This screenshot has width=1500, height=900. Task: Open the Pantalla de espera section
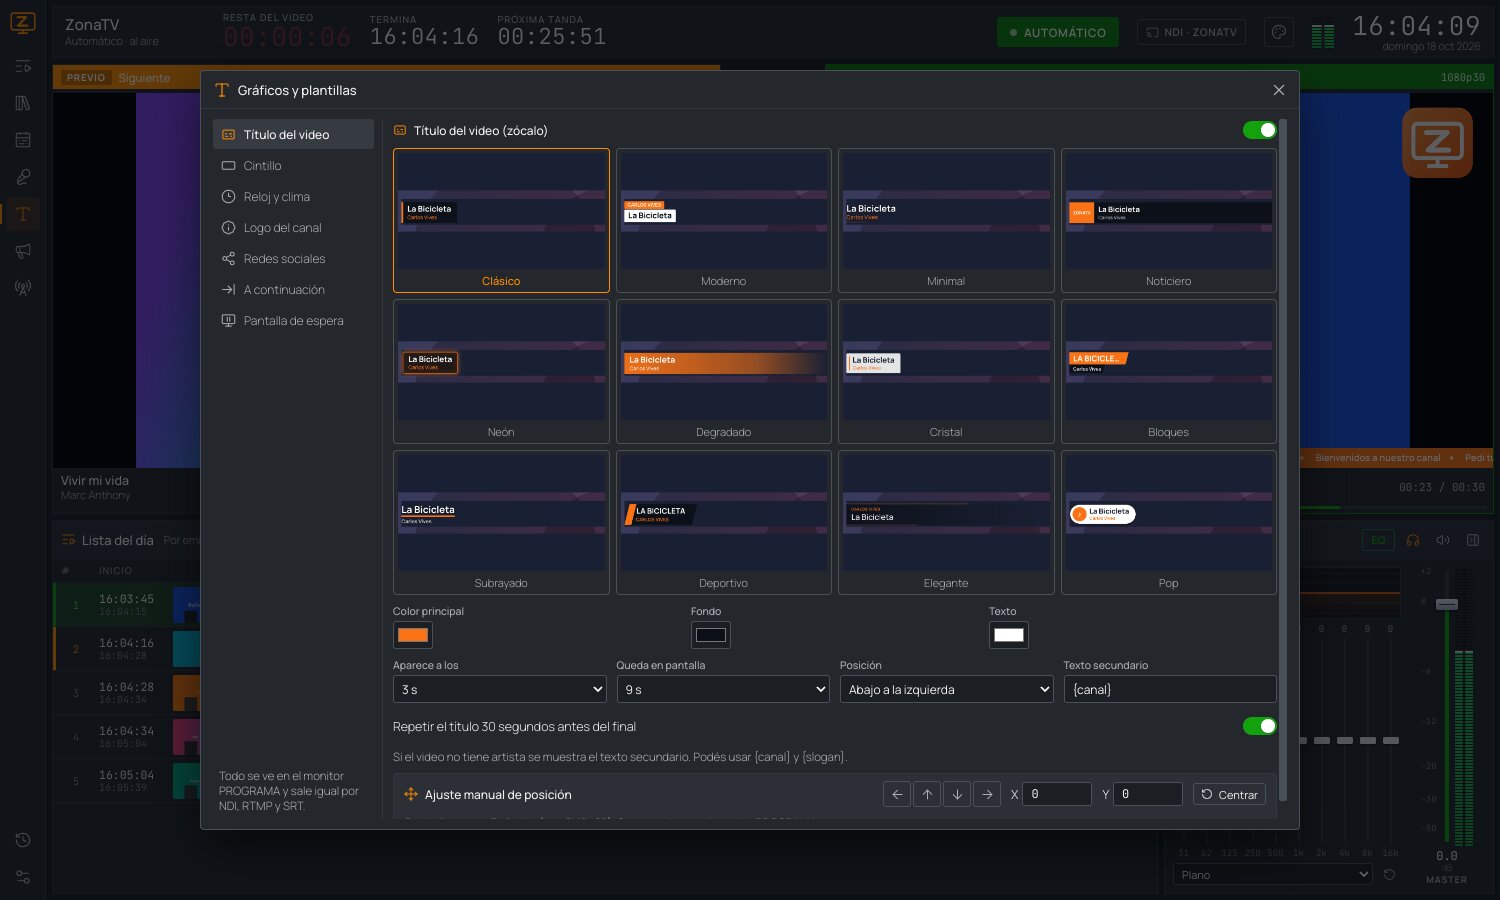pyautogui.click(x=293, y=320)
